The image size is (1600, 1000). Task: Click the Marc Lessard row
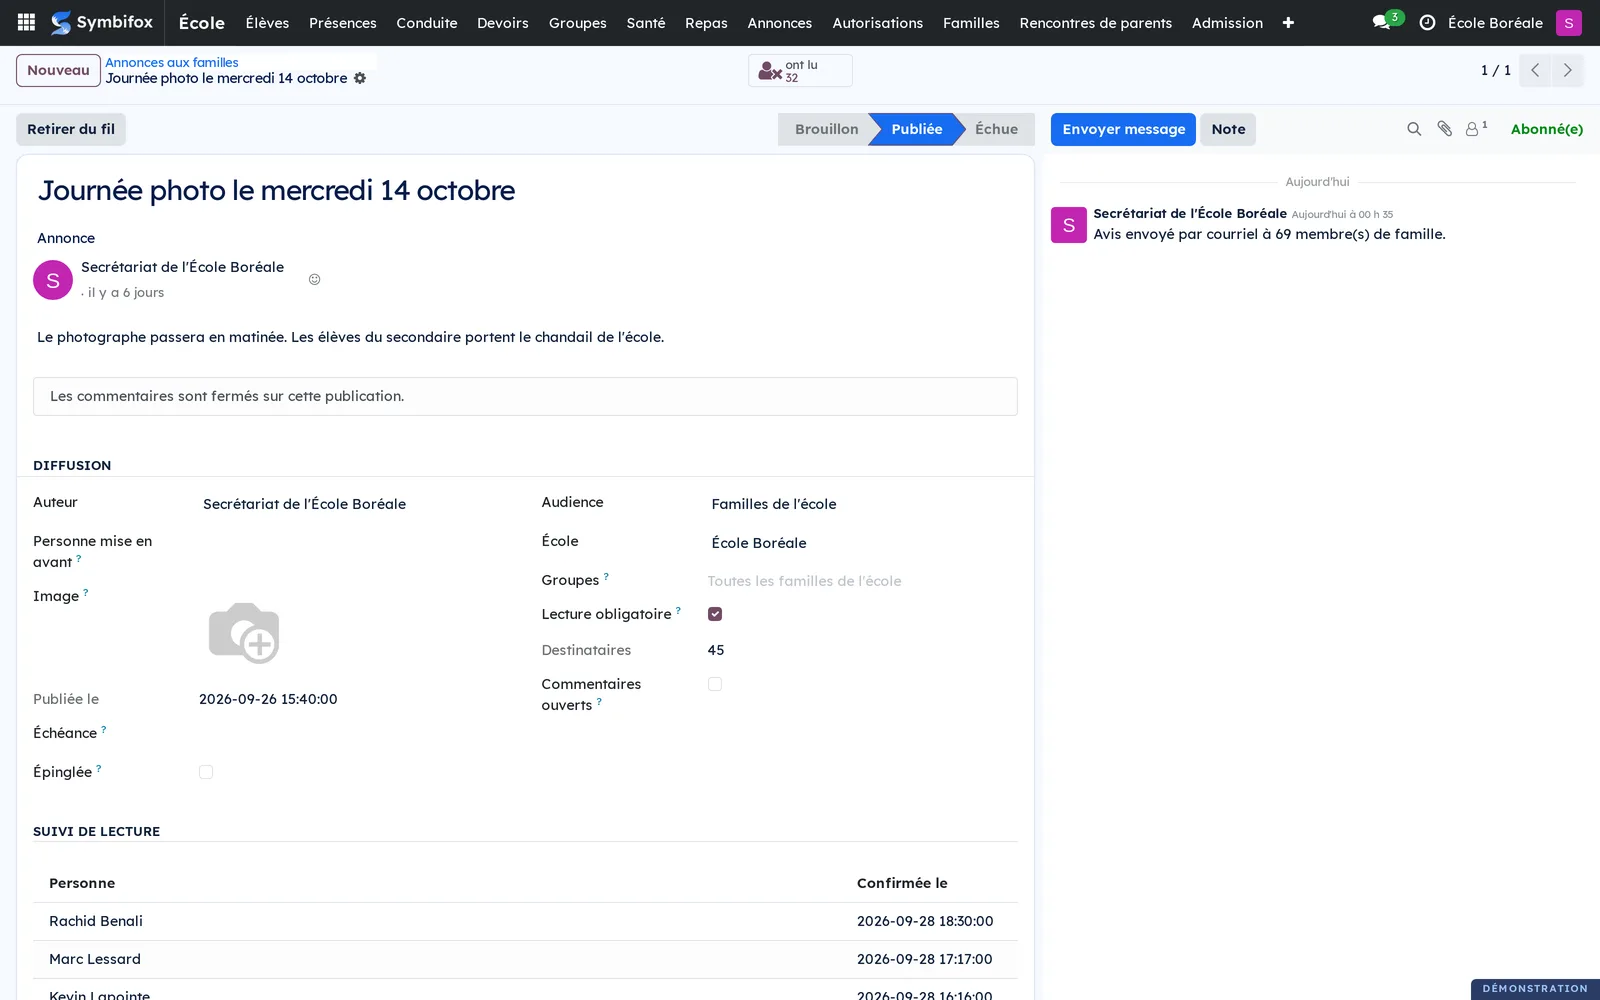coord(525,959)
